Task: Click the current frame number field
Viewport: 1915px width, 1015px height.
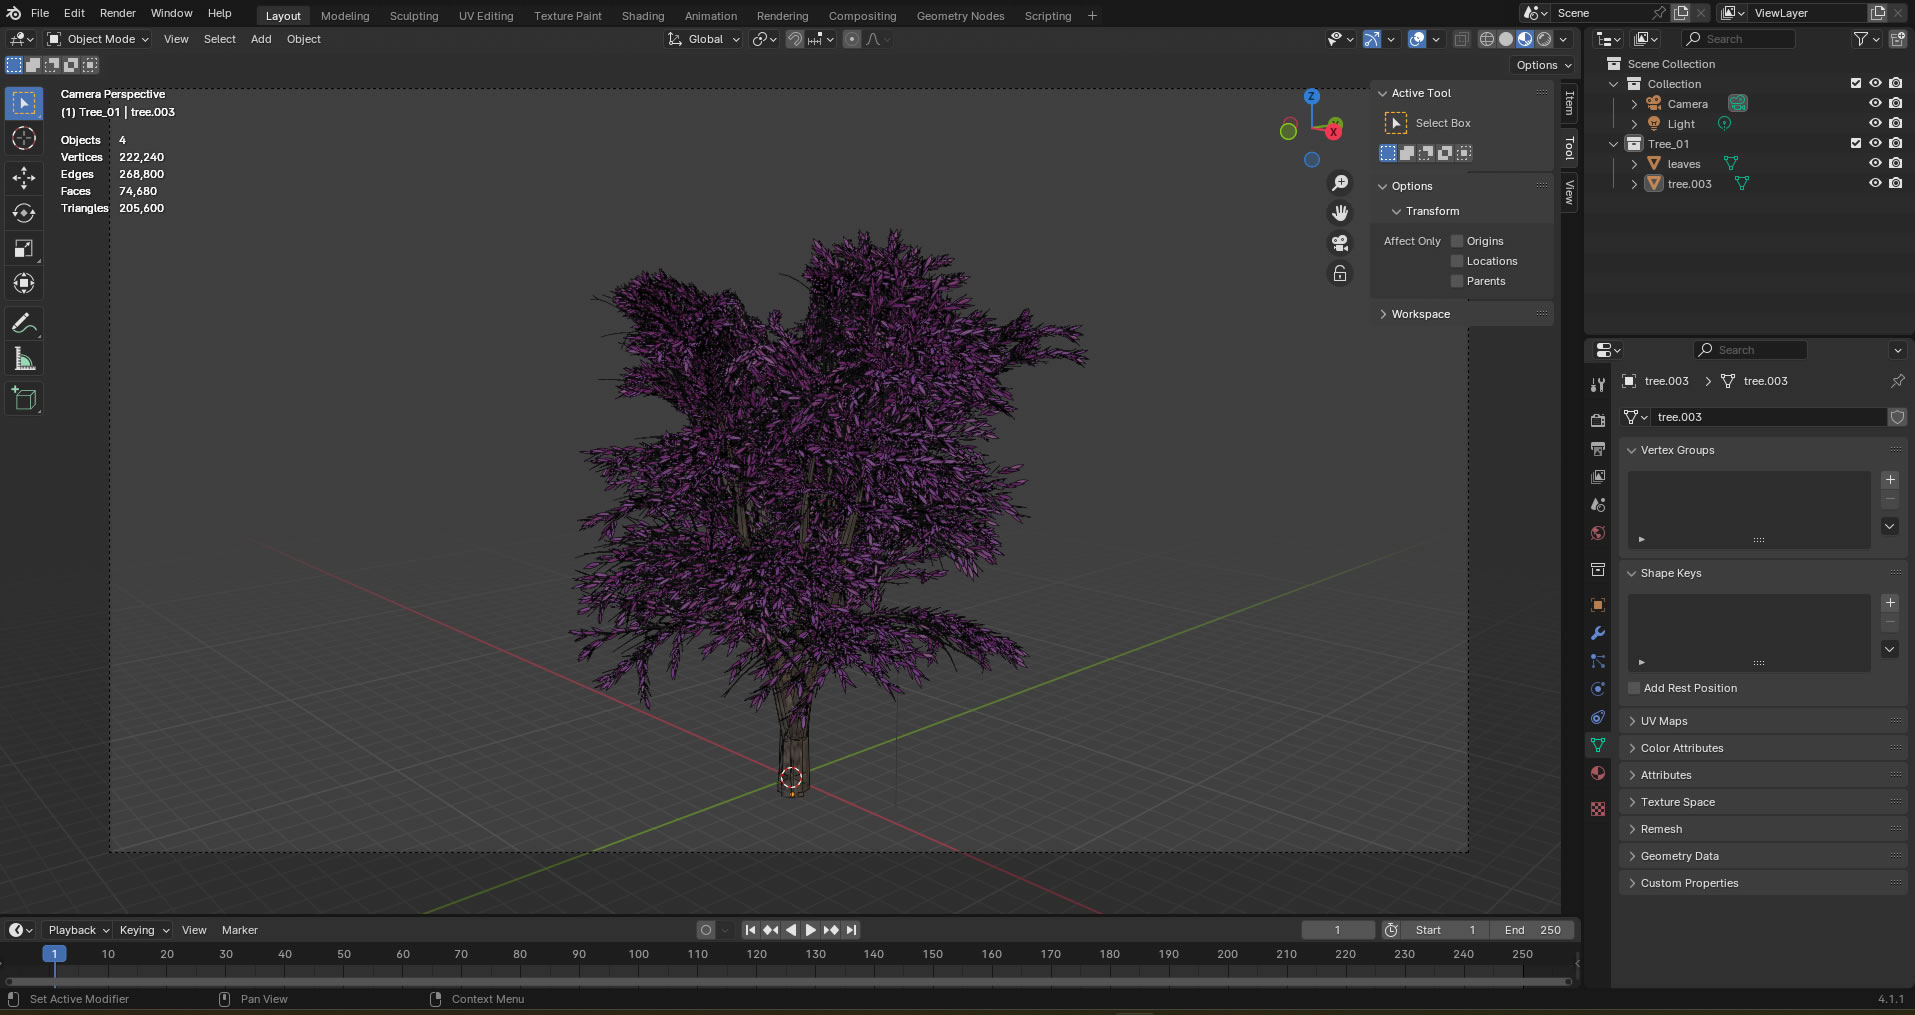Action: click(1338, 930)
